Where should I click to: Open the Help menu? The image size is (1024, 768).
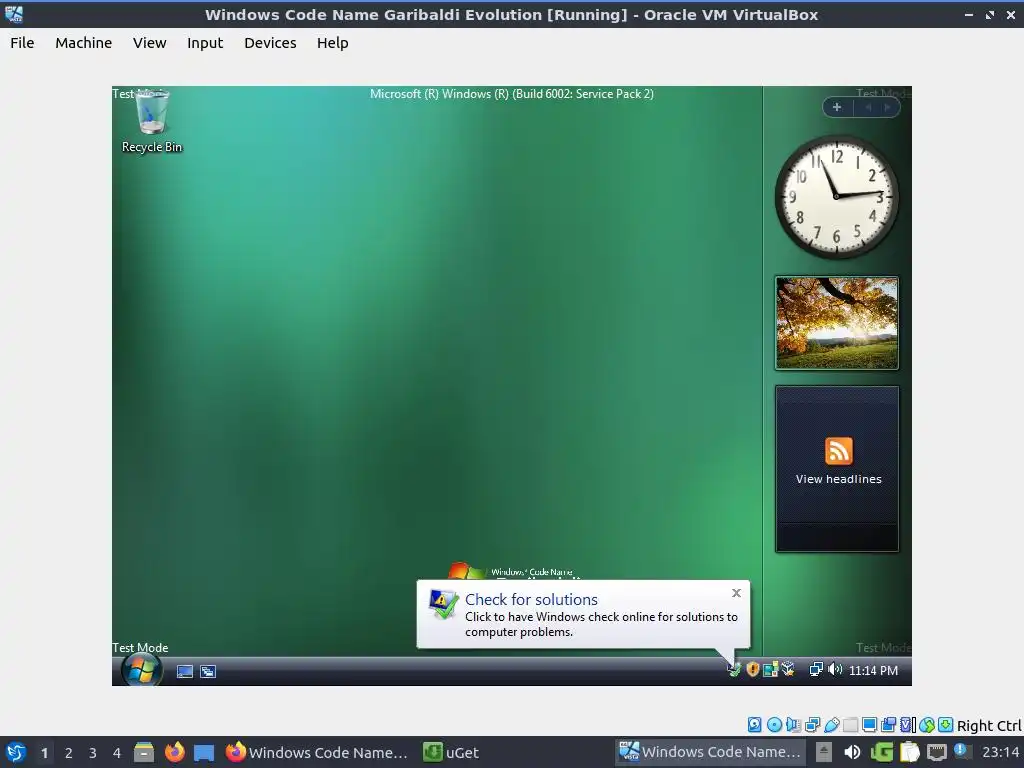click(x=332, y=43)
